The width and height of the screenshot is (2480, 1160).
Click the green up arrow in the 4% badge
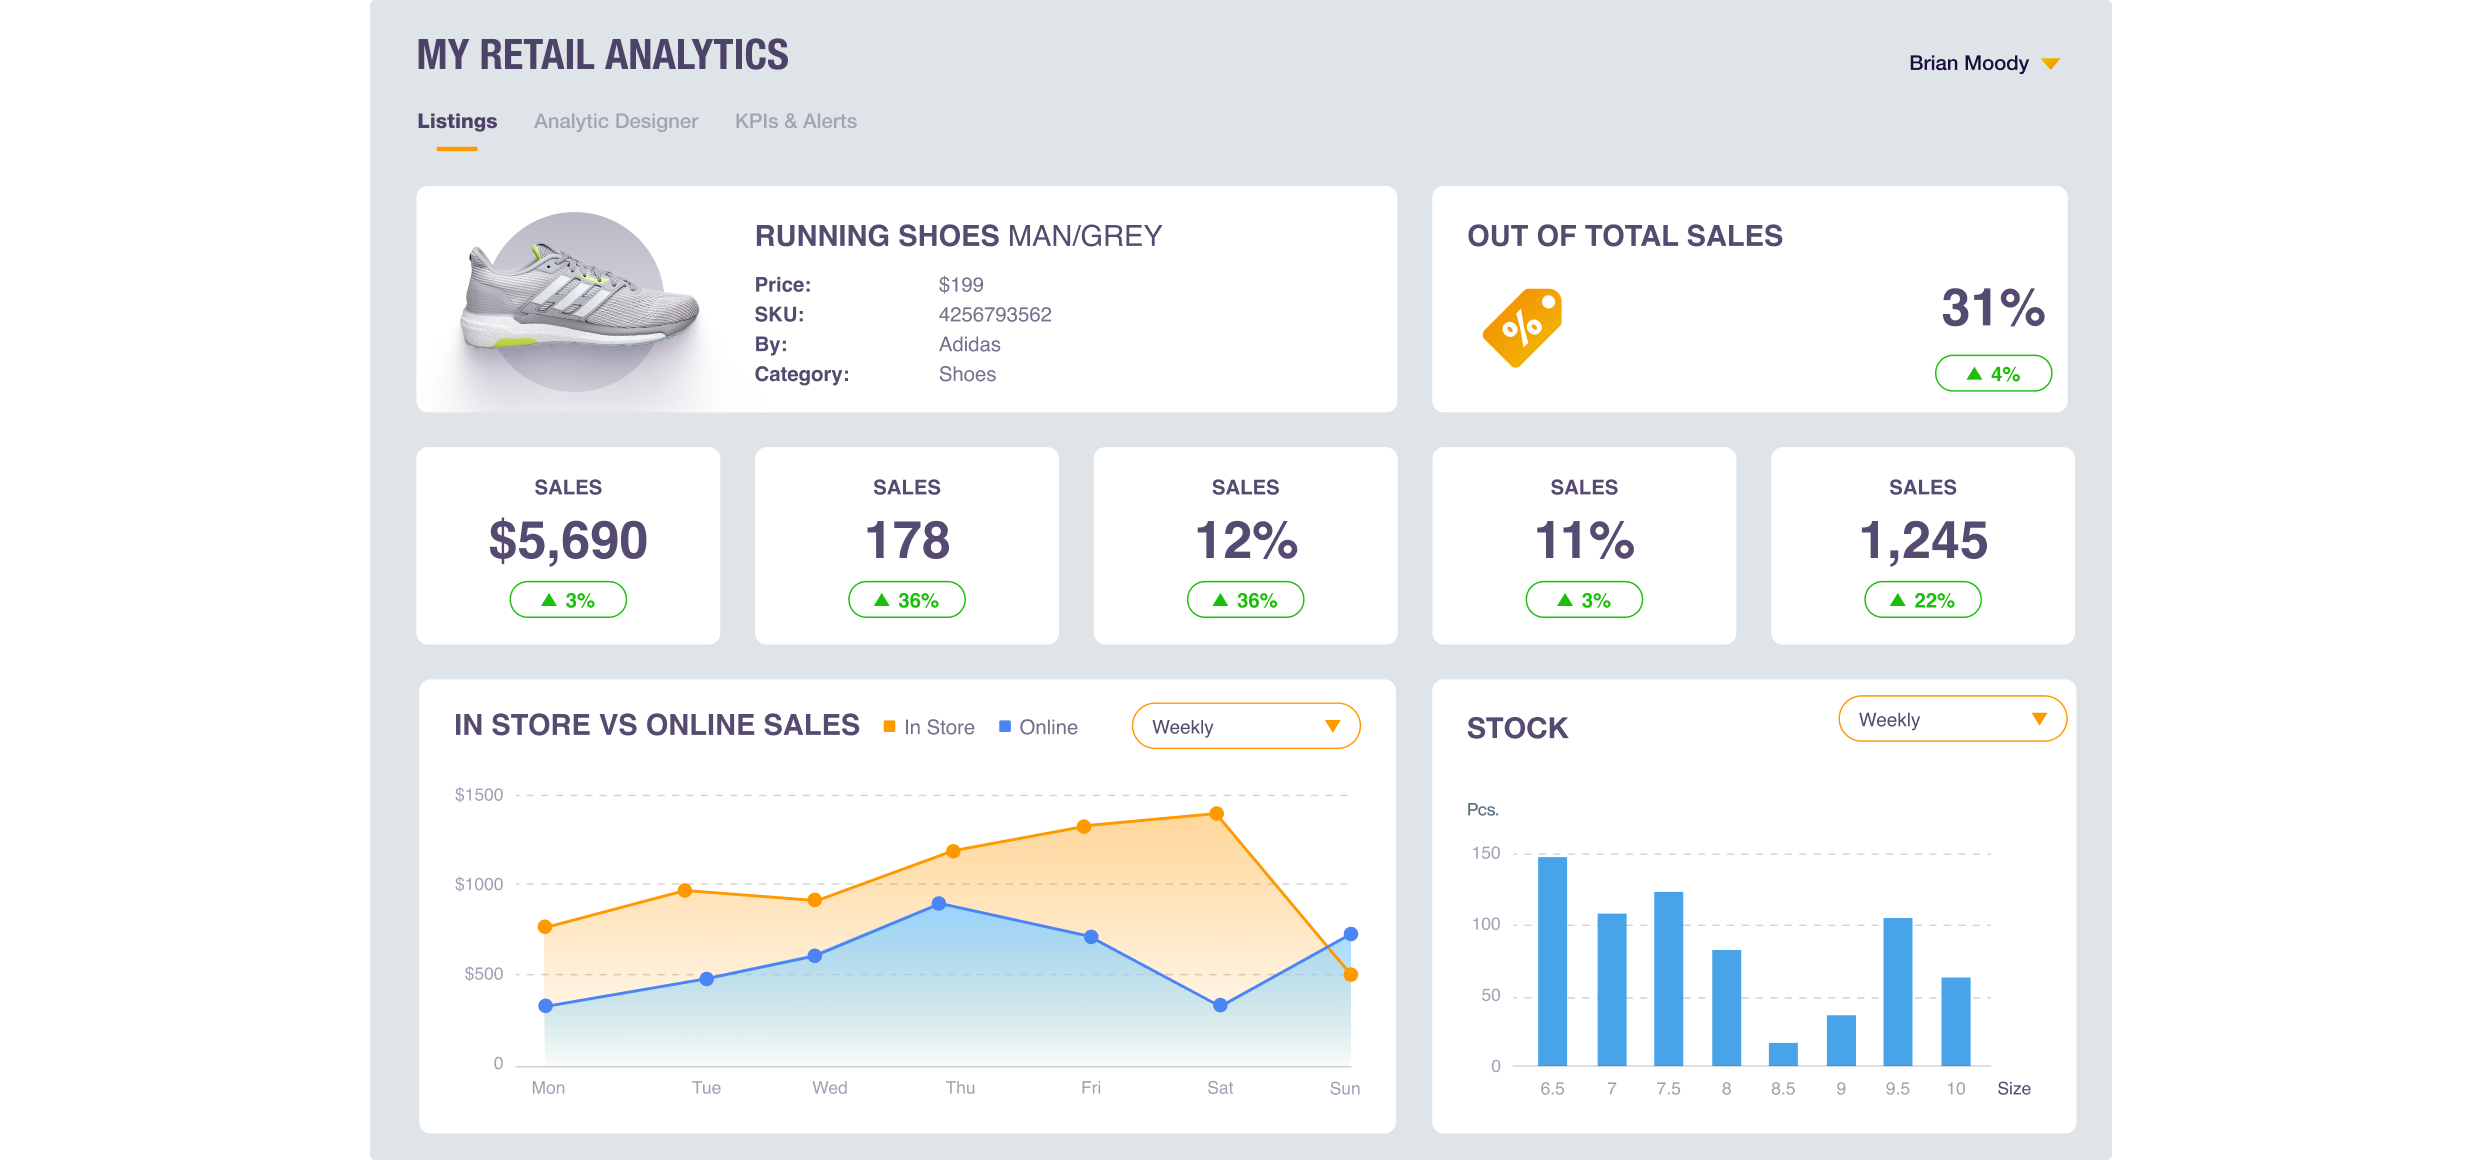coord(1974,374)
